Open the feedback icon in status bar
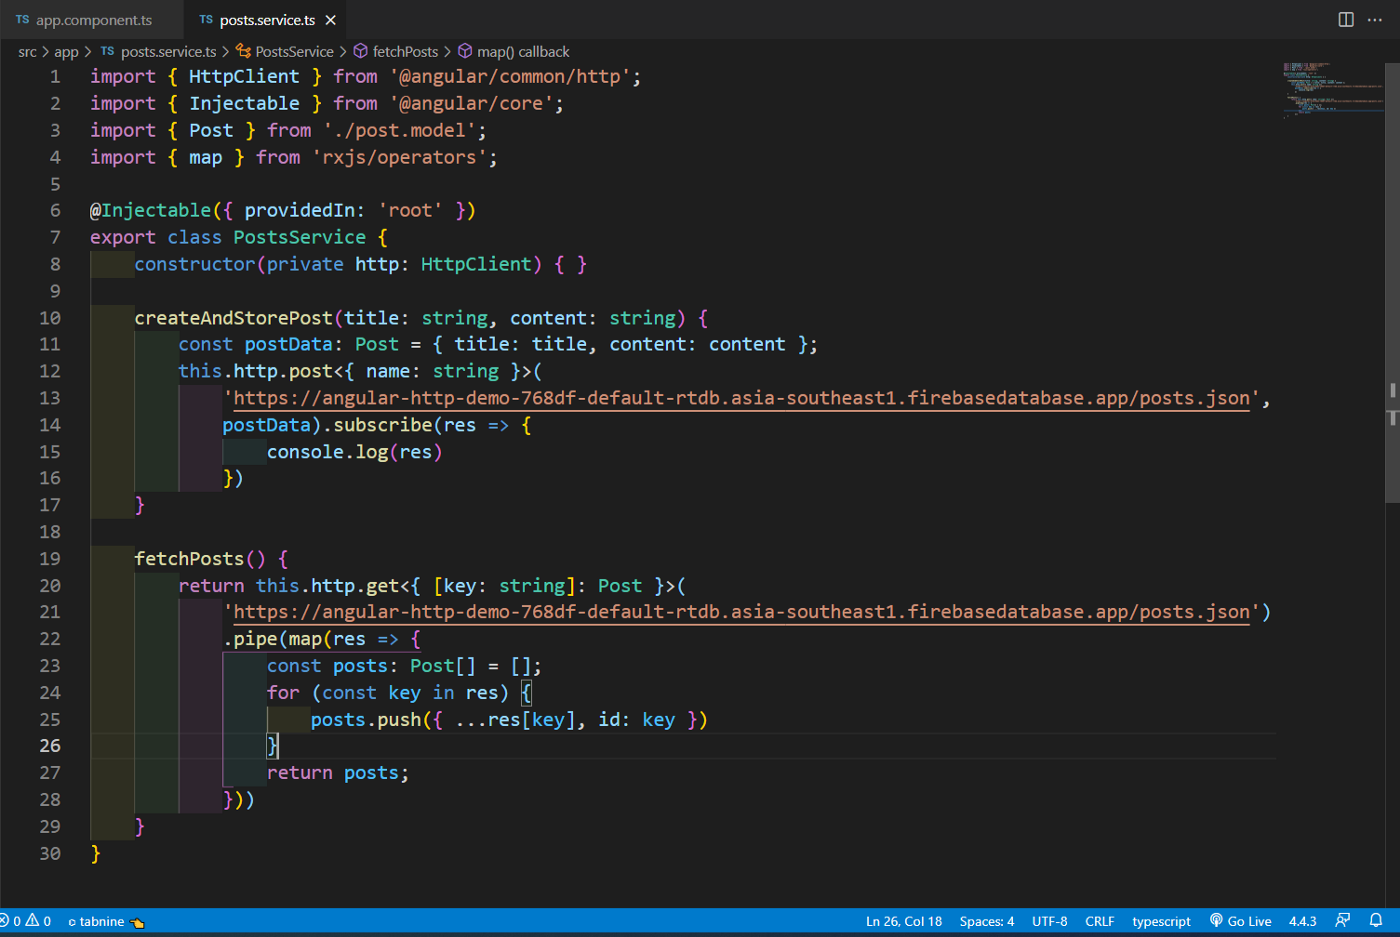1400x937 pixels. tap(1343, 921)
